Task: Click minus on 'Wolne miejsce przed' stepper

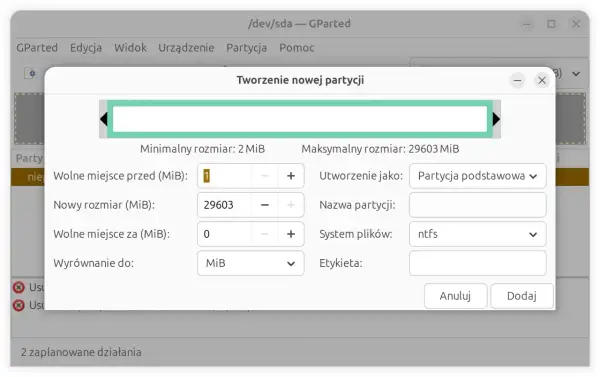Action: point(264,176)
